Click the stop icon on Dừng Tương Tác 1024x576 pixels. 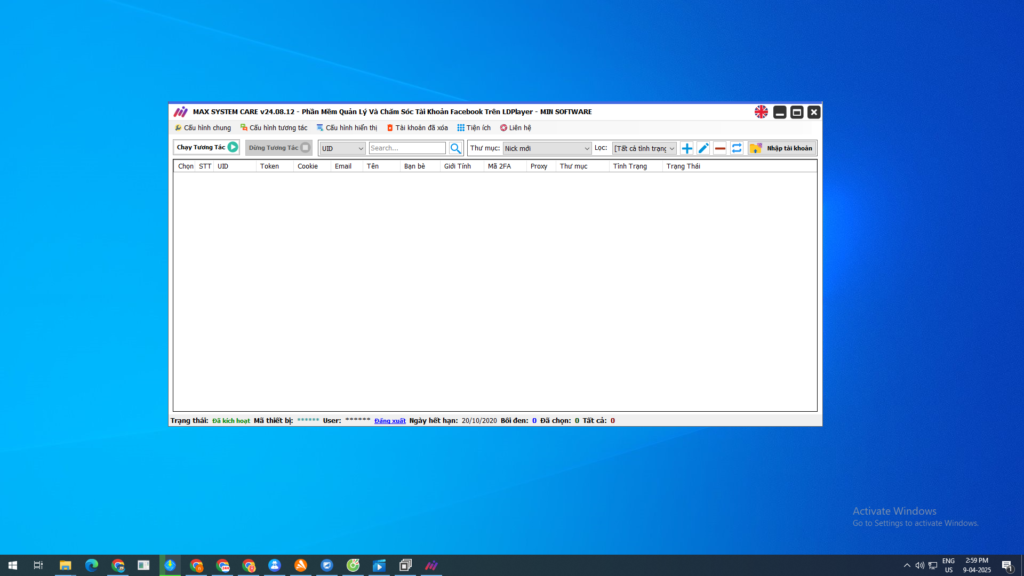(305, 146)
